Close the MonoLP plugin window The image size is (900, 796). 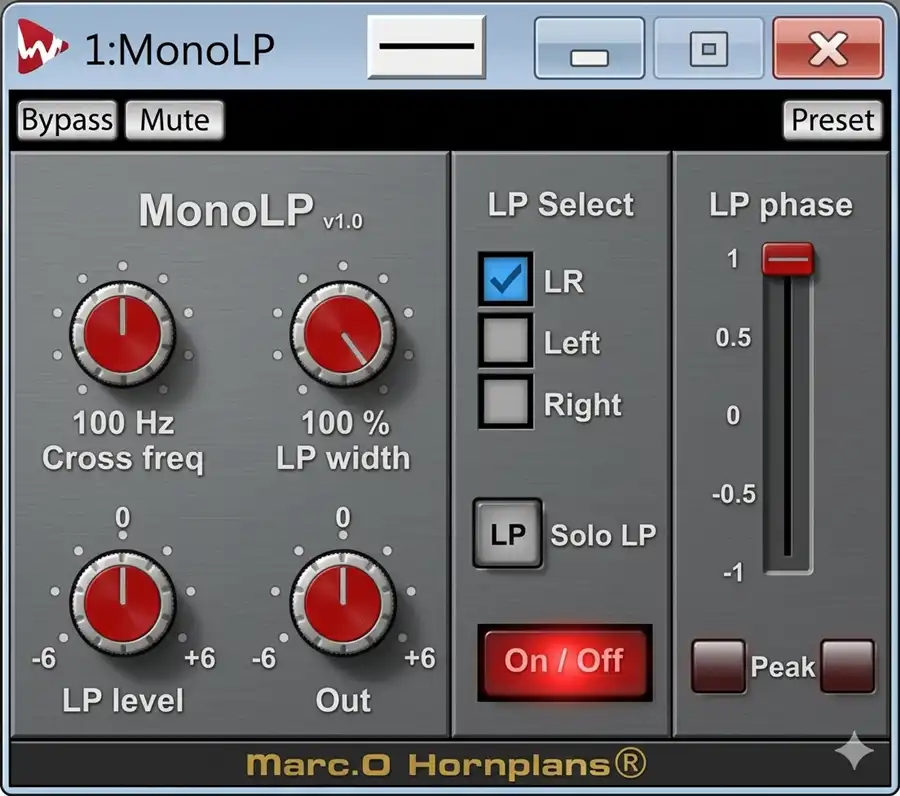click(828, 48)
